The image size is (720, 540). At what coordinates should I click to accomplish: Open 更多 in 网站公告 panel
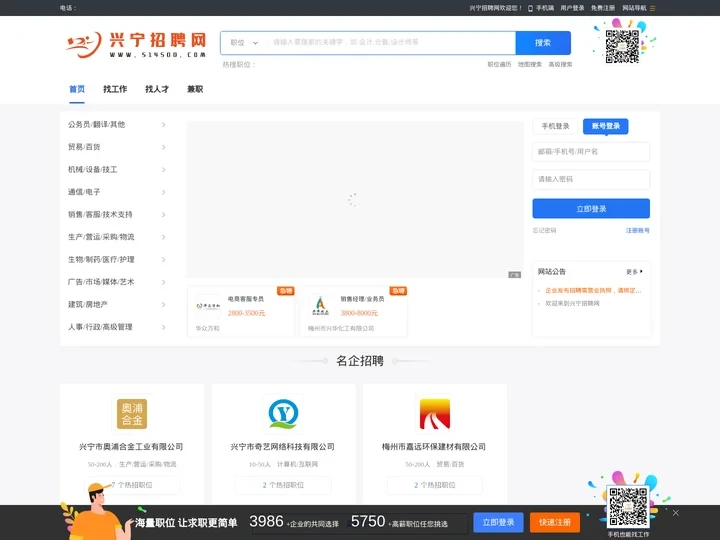pos(634,272)
